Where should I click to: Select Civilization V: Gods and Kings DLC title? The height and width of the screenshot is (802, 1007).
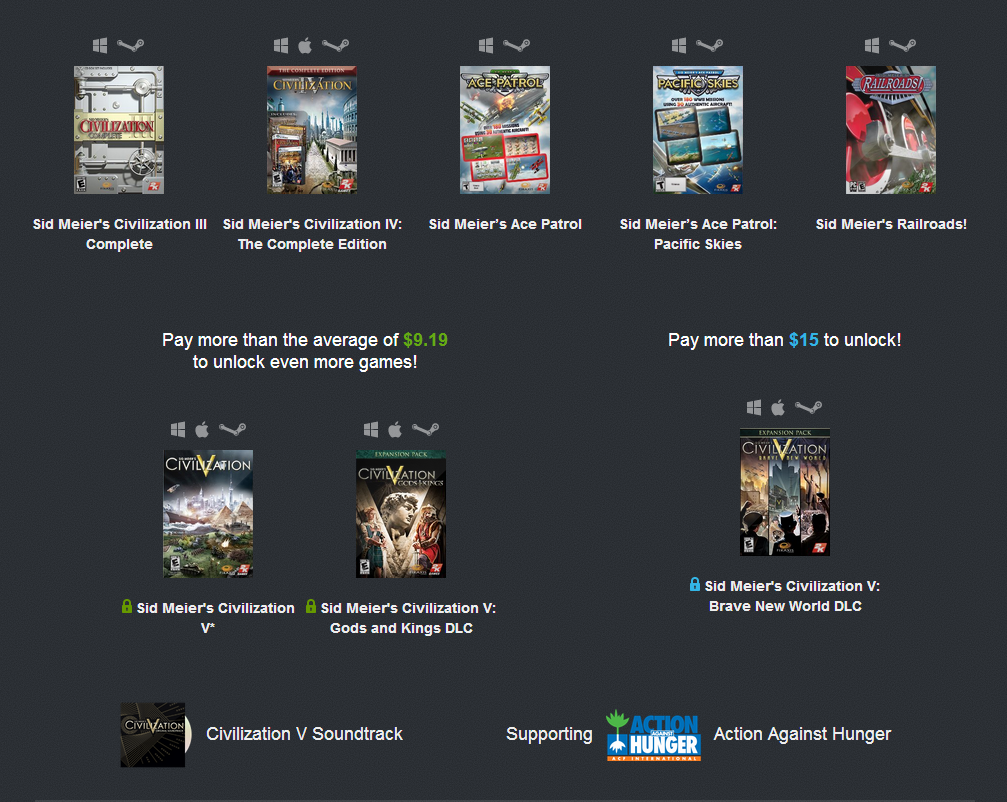pos(408,618)
